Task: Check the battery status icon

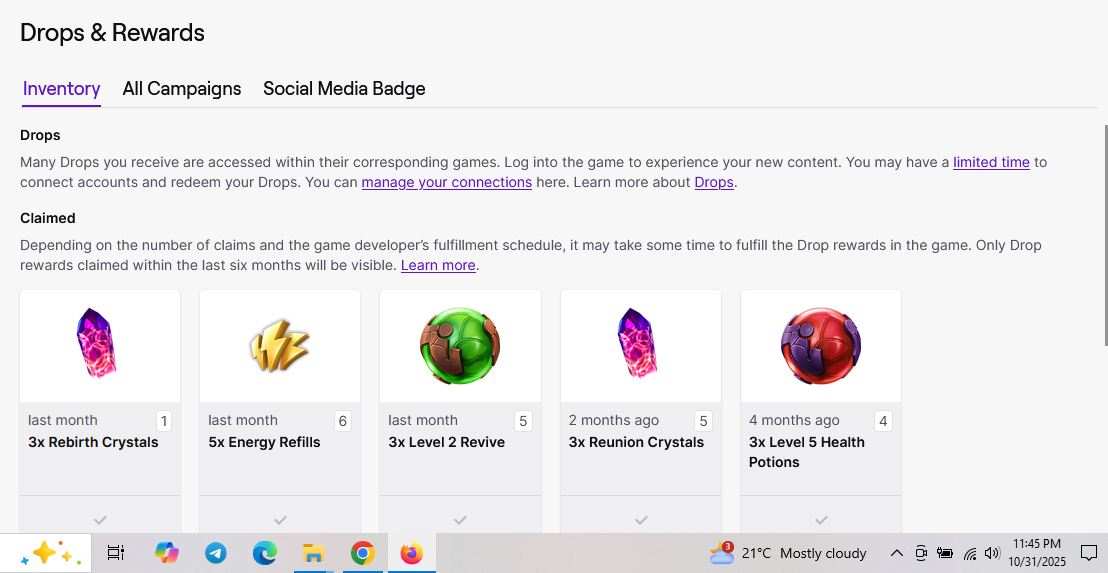Action: point(945,553)
